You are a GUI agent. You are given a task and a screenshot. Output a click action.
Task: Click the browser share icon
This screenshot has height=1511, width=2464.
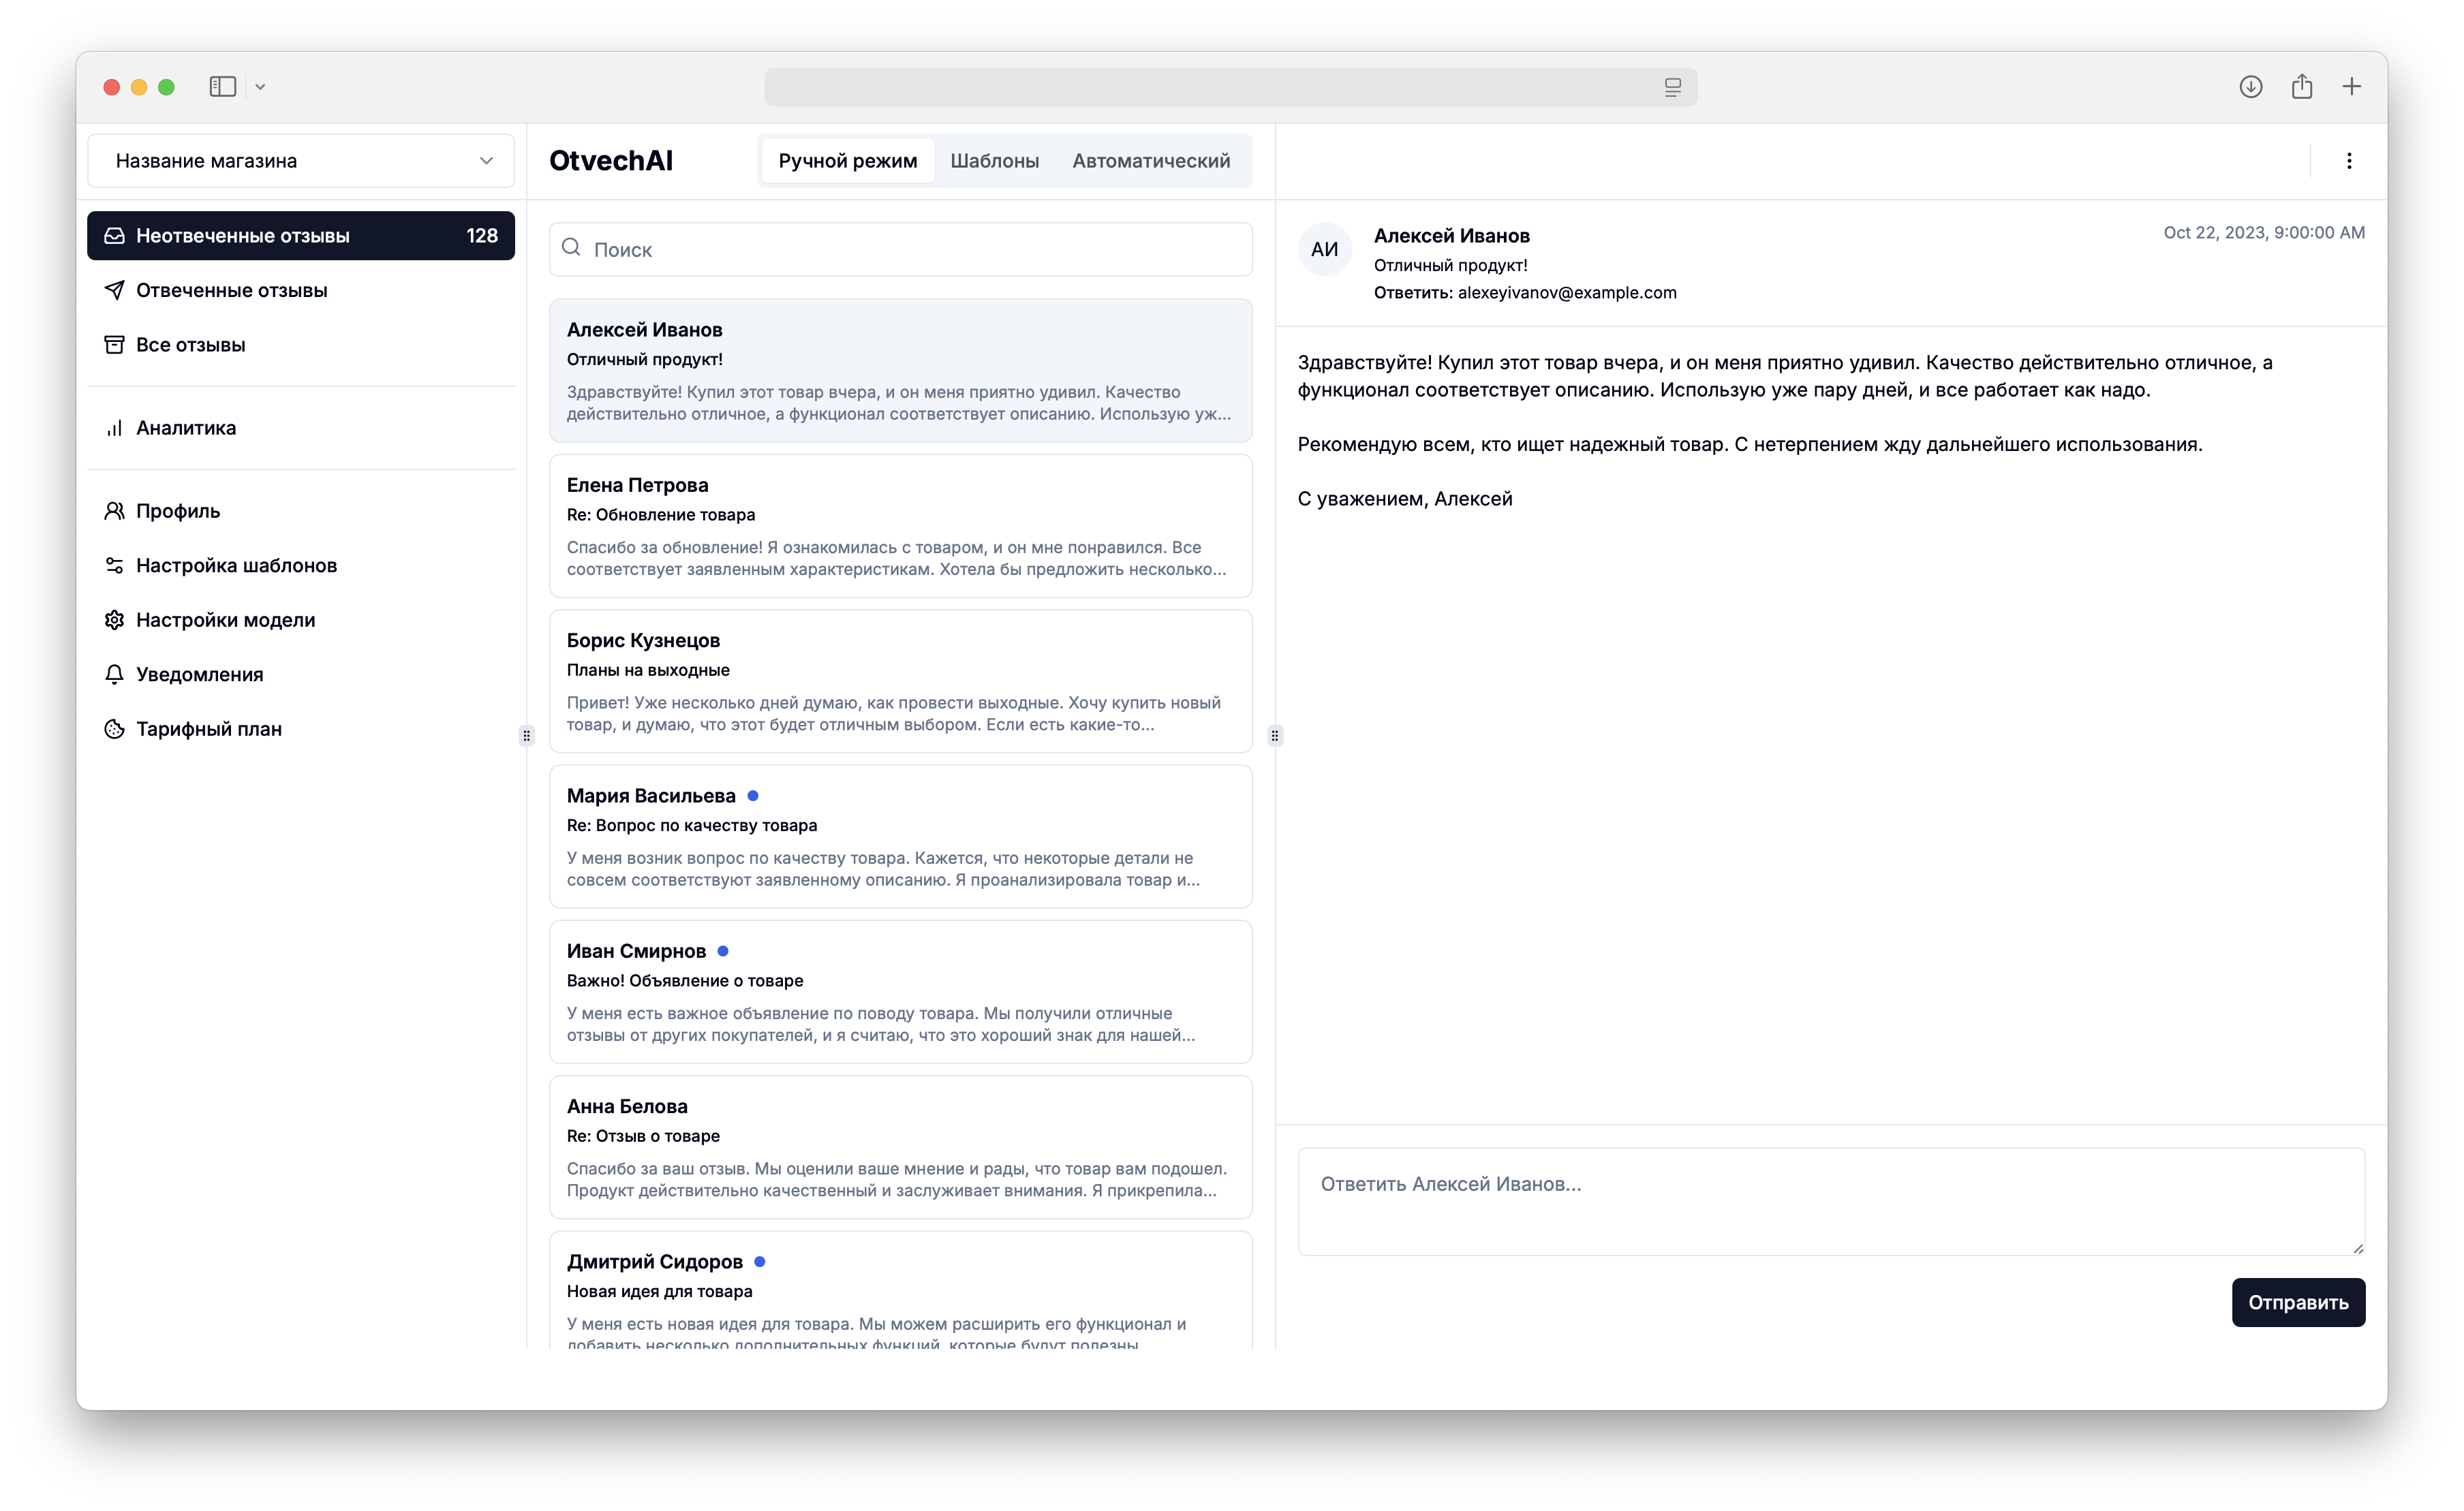click(2302, 86)
